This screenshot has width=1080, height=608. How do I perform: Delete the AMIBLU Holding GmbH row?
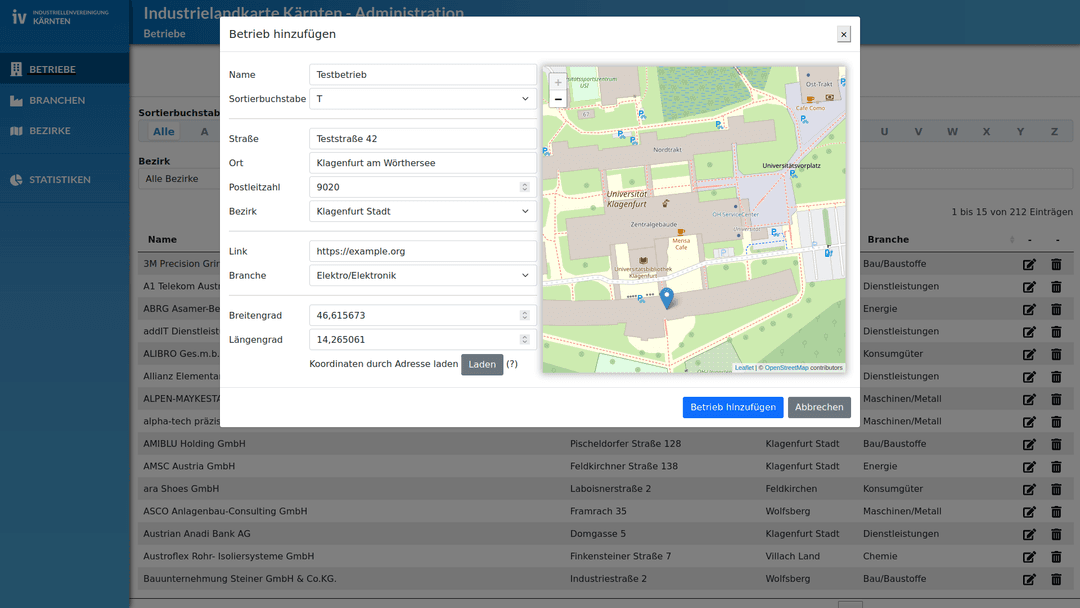point(1056,444)
